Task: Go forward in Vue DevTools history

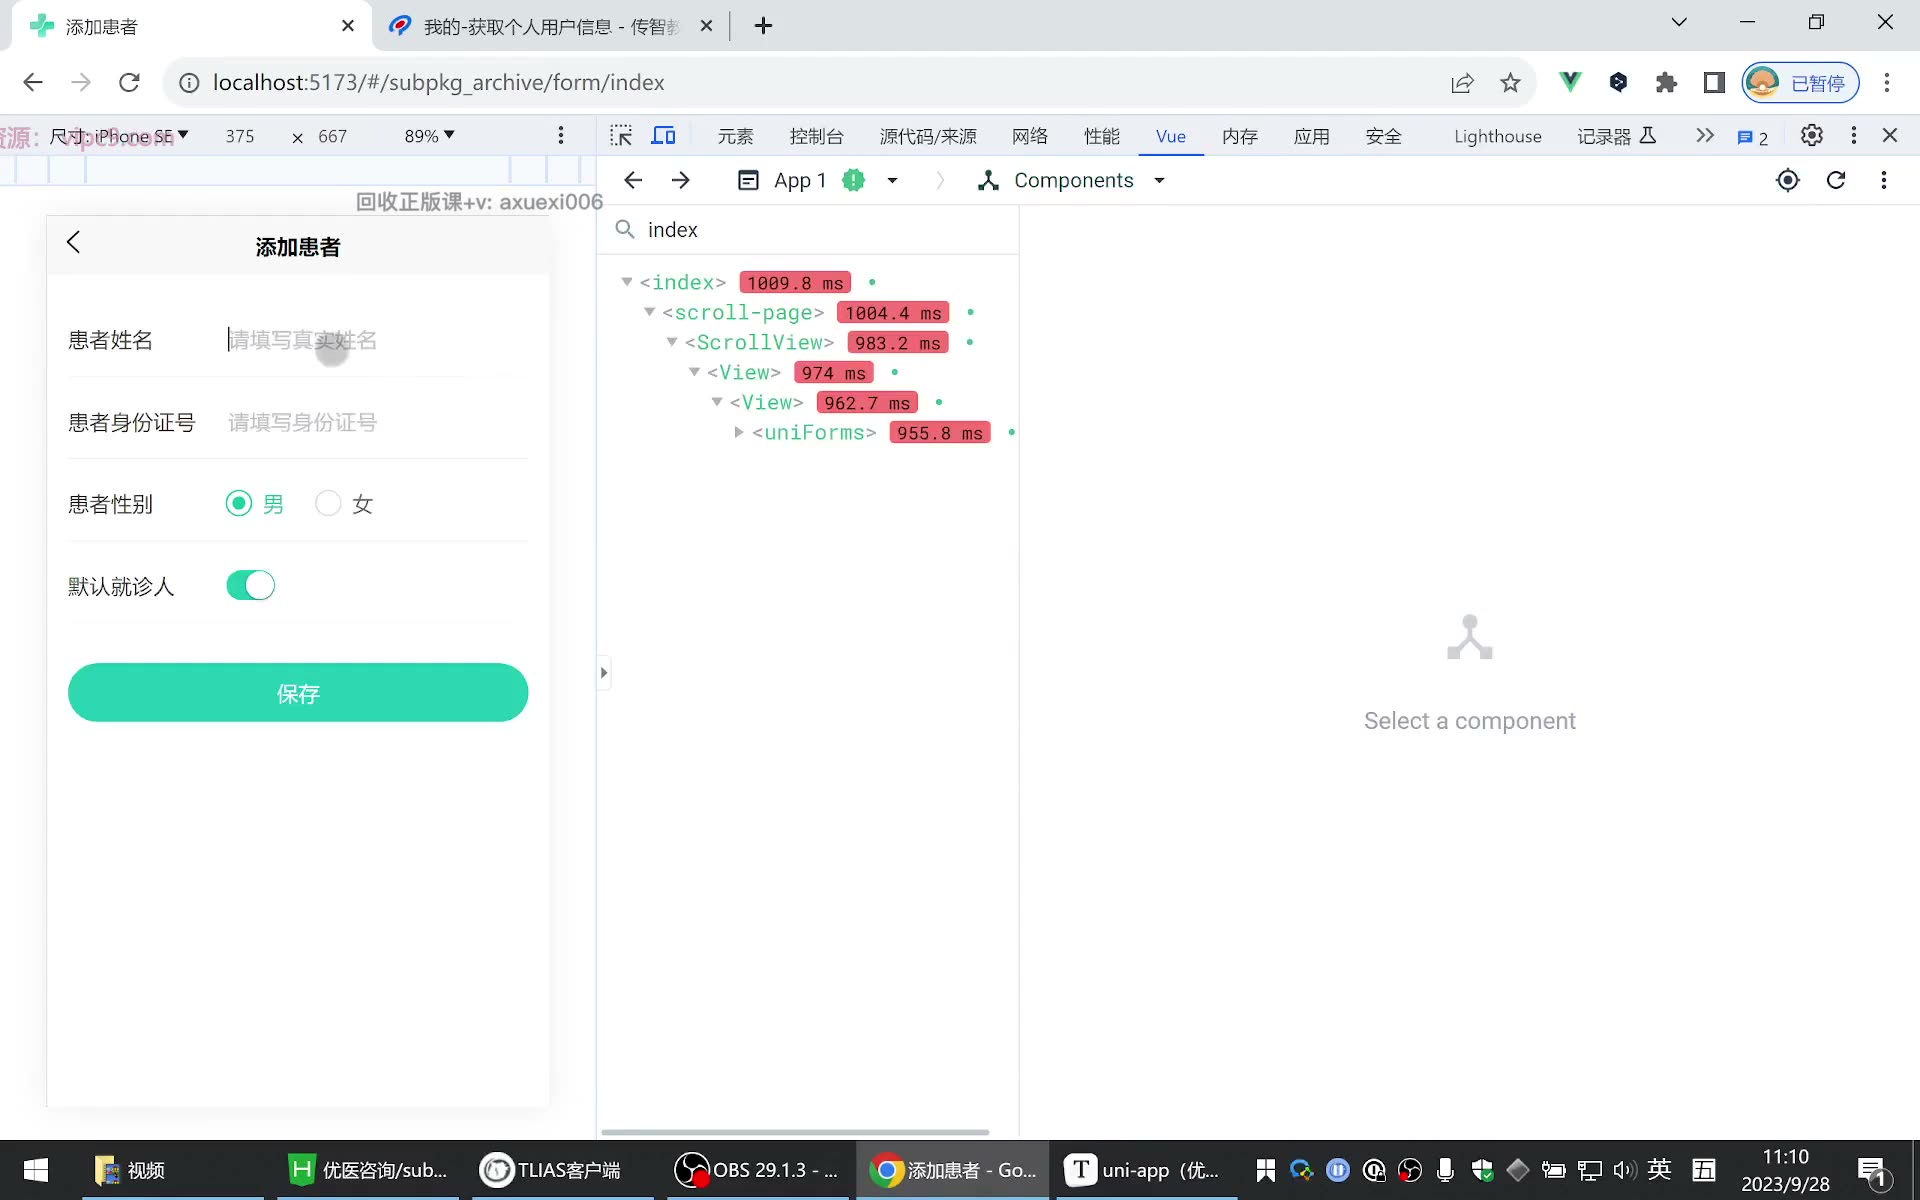Action: (681, 180)
